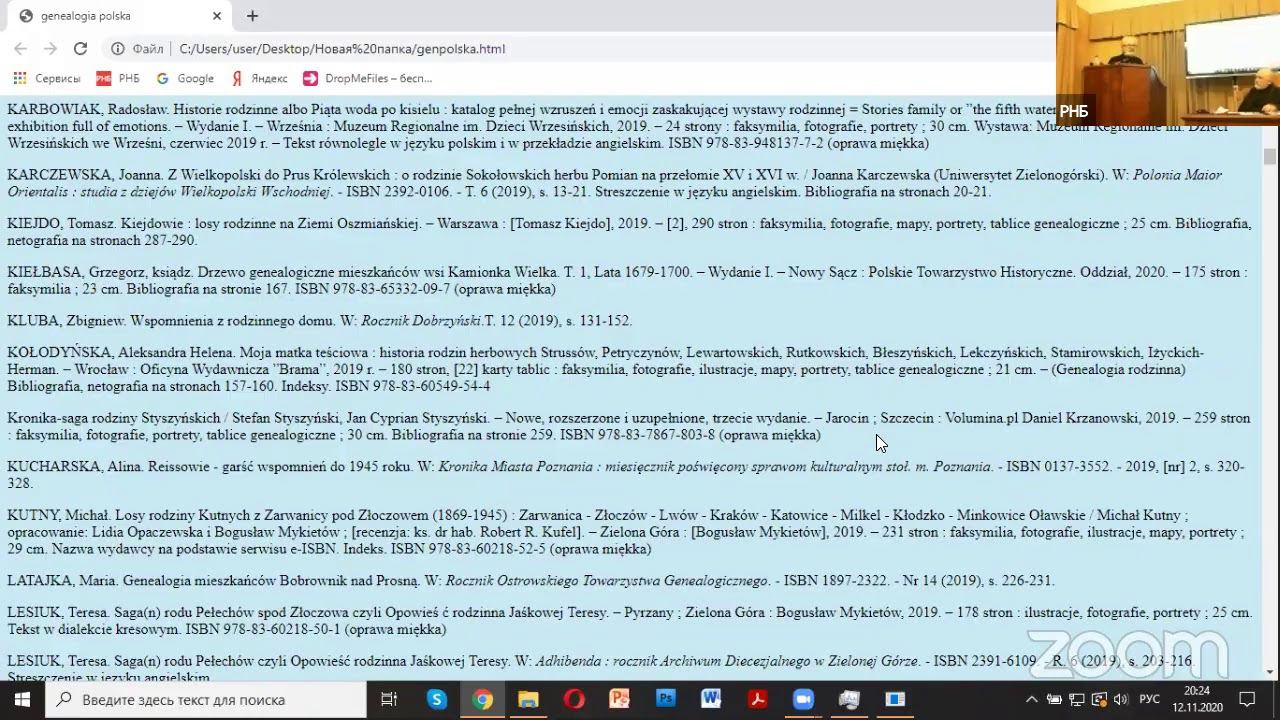Open the DropMeFiles bookmark
Image resolution: width=1280 pixels, height=720 pixels.
tap(367, 78)
